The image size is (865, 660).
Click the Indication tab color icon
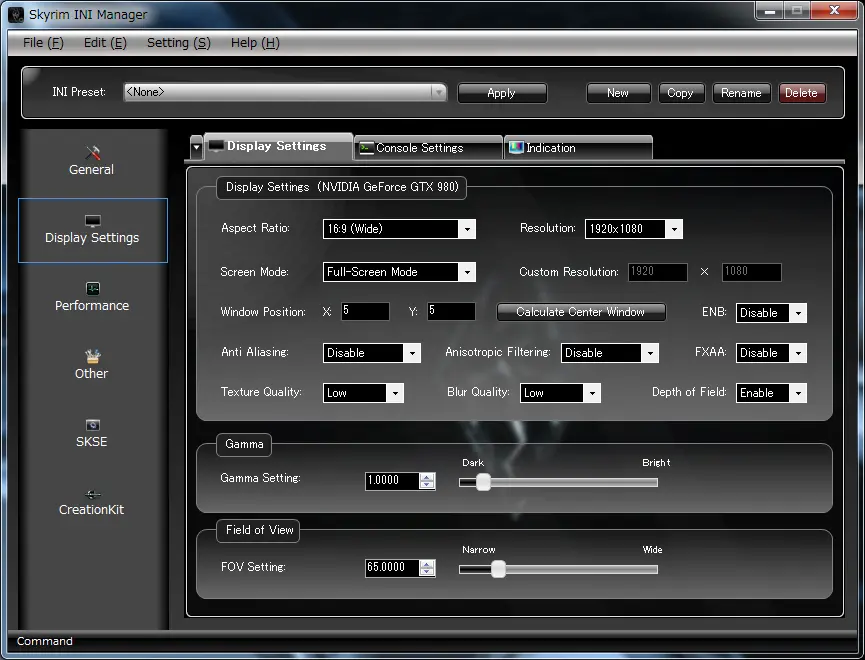516,147
